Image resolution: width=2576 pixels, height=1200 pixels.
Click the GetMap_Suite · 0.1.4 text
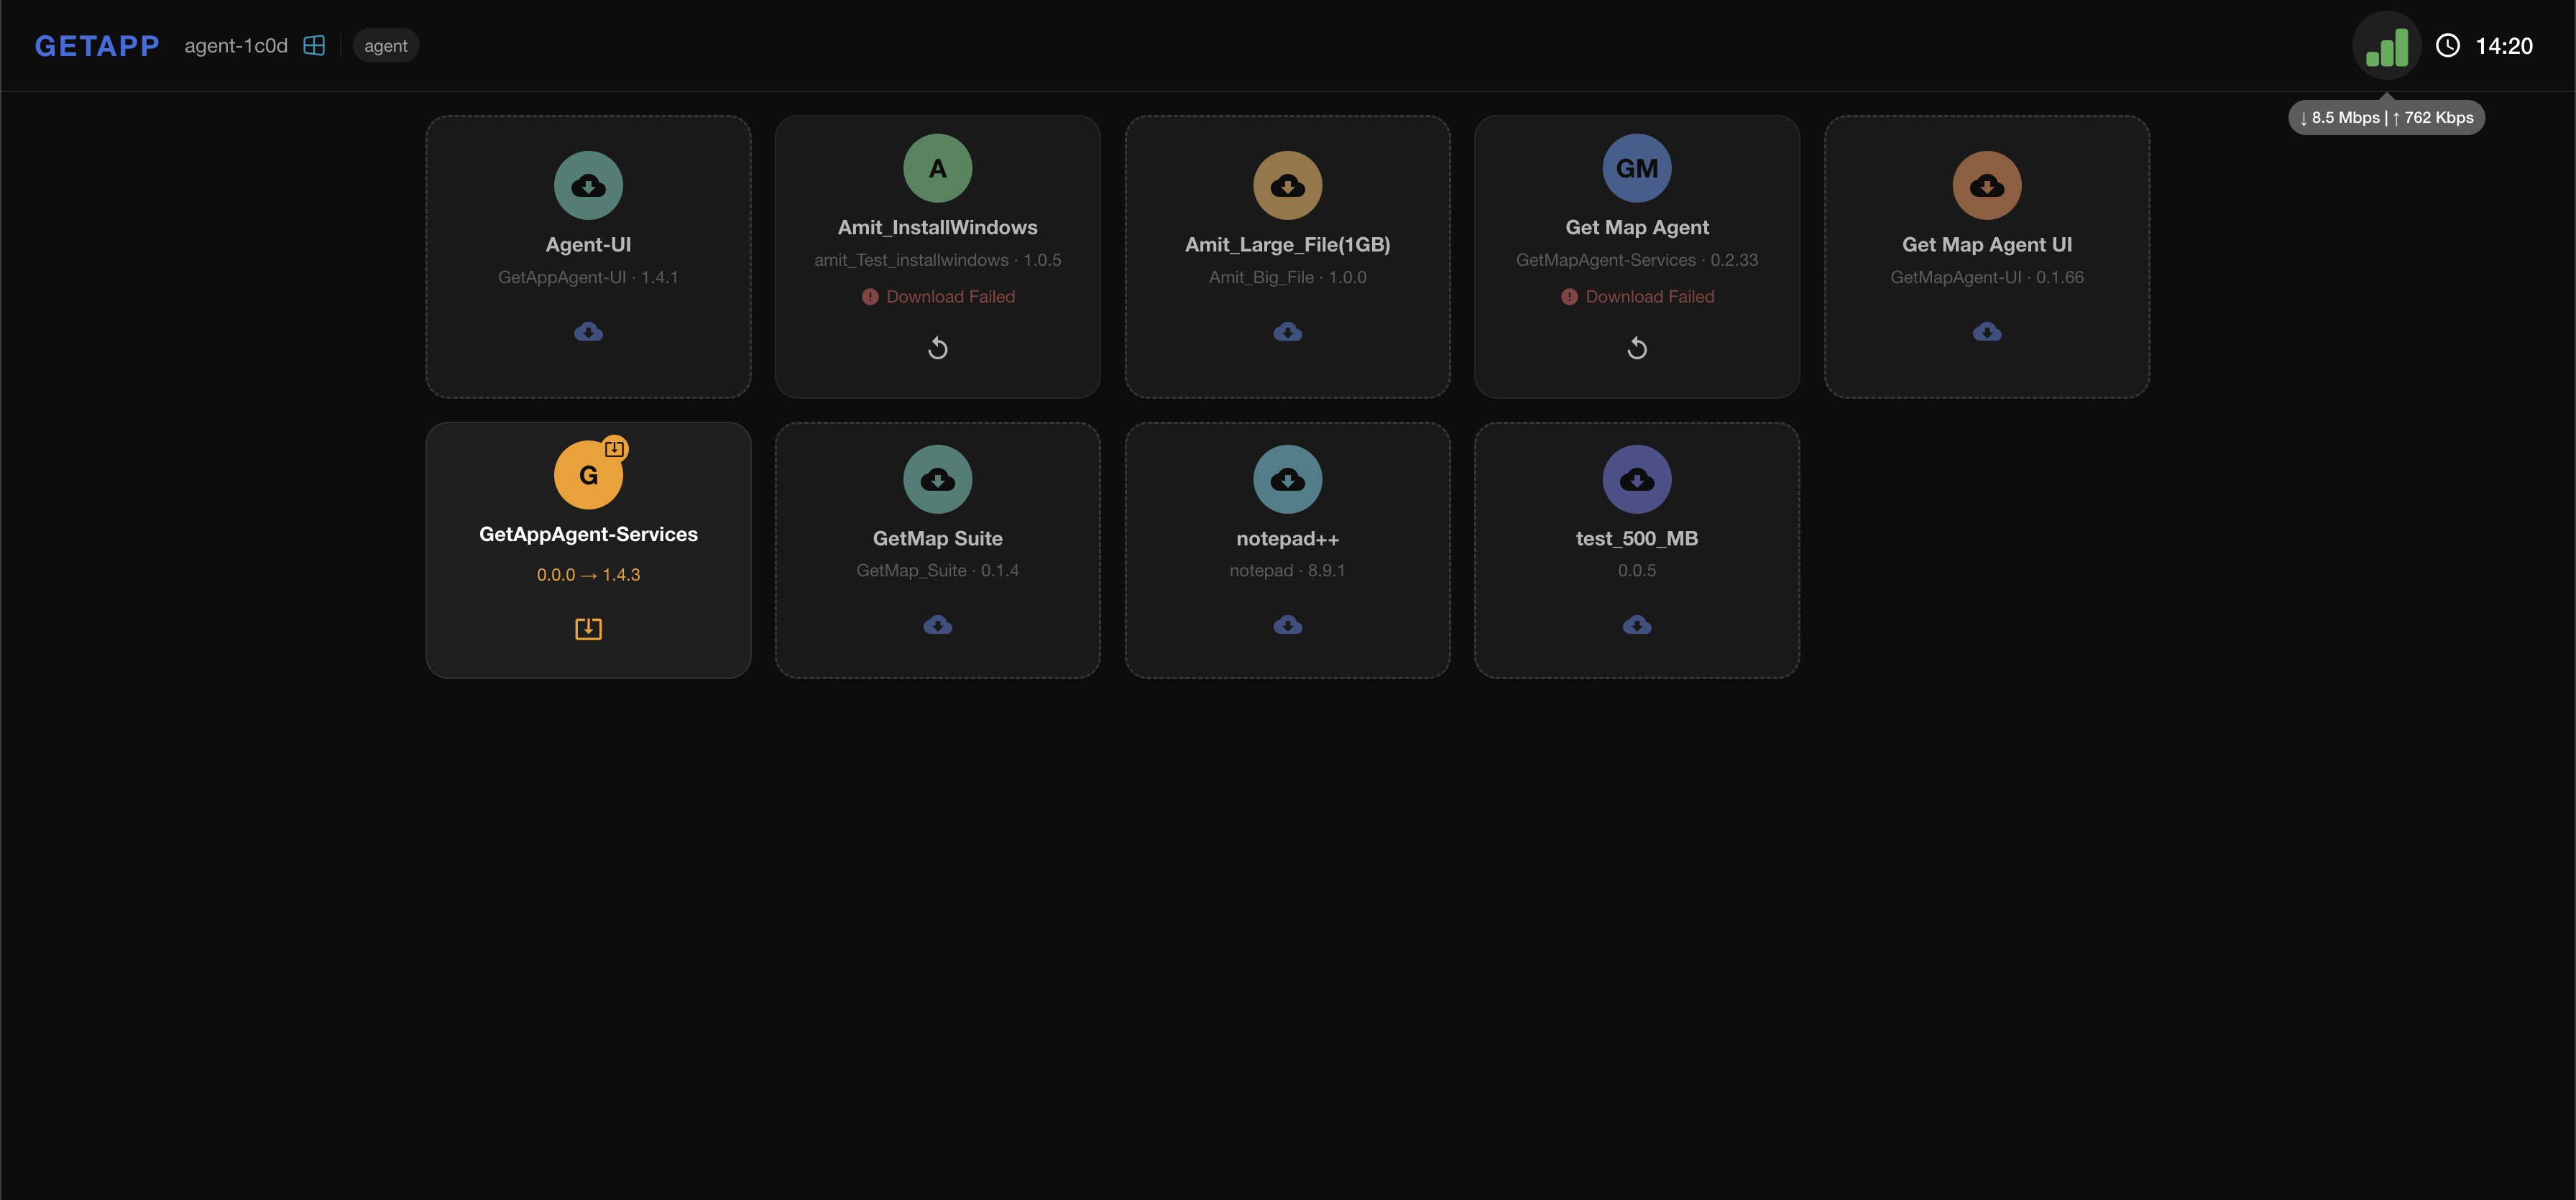click(937, 571)
